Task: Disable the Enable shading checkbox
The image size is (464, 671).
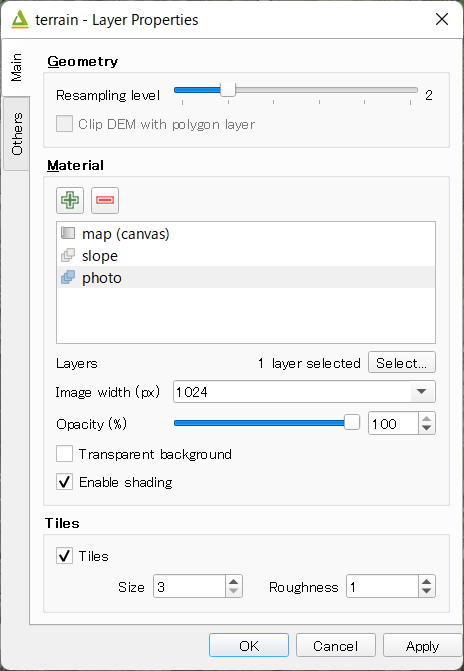Action: pos(64,482)
